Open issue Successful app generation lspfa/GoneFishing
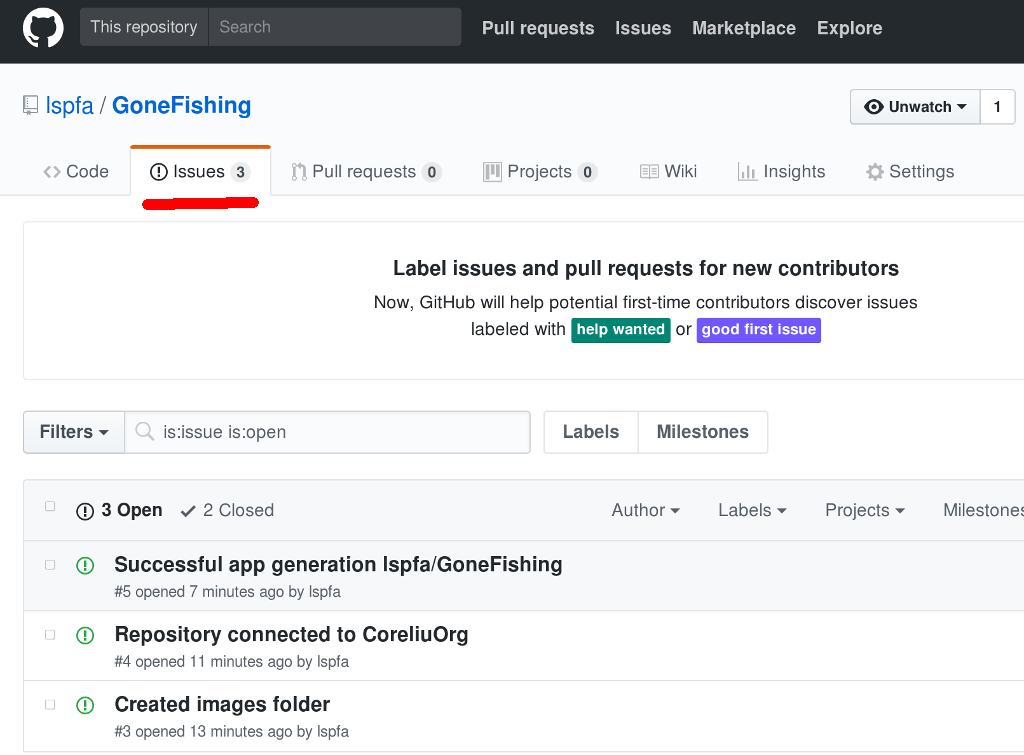 point(338,564)
